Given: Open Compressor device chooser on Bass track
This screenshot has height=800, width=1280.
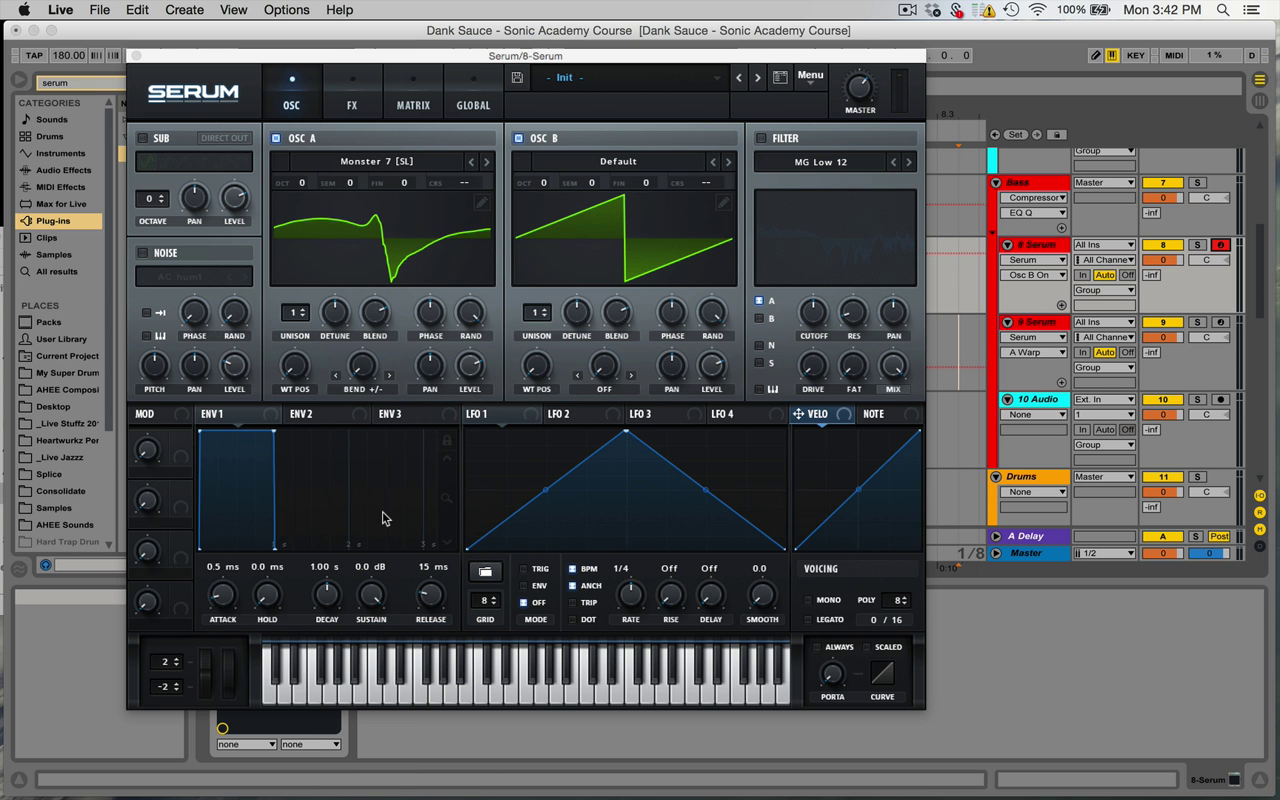Looking at the screenshot, I should pyautogui.click(x=1034, y=198).
